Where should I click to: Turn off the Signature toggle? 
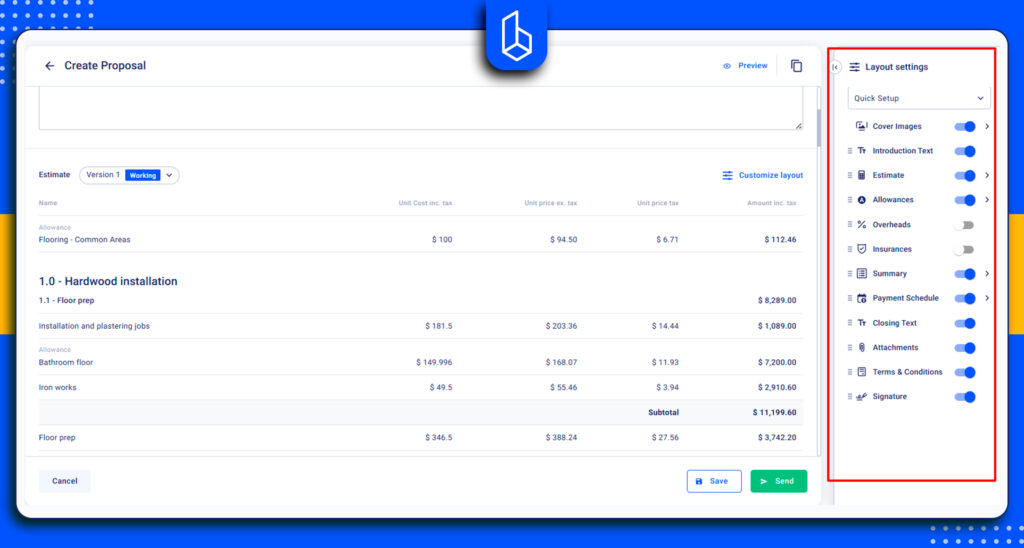tap(965, 396)
